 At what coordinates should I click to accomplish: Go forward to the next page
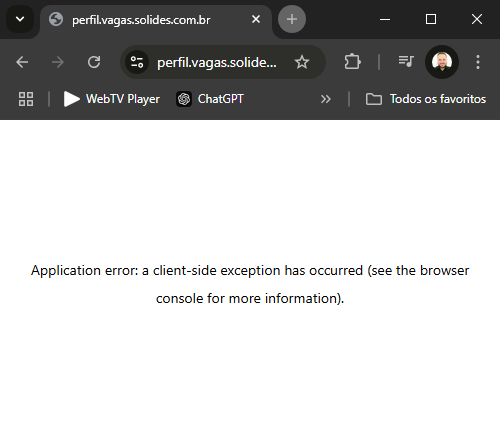pyautogui.click(x=58, y=62)
